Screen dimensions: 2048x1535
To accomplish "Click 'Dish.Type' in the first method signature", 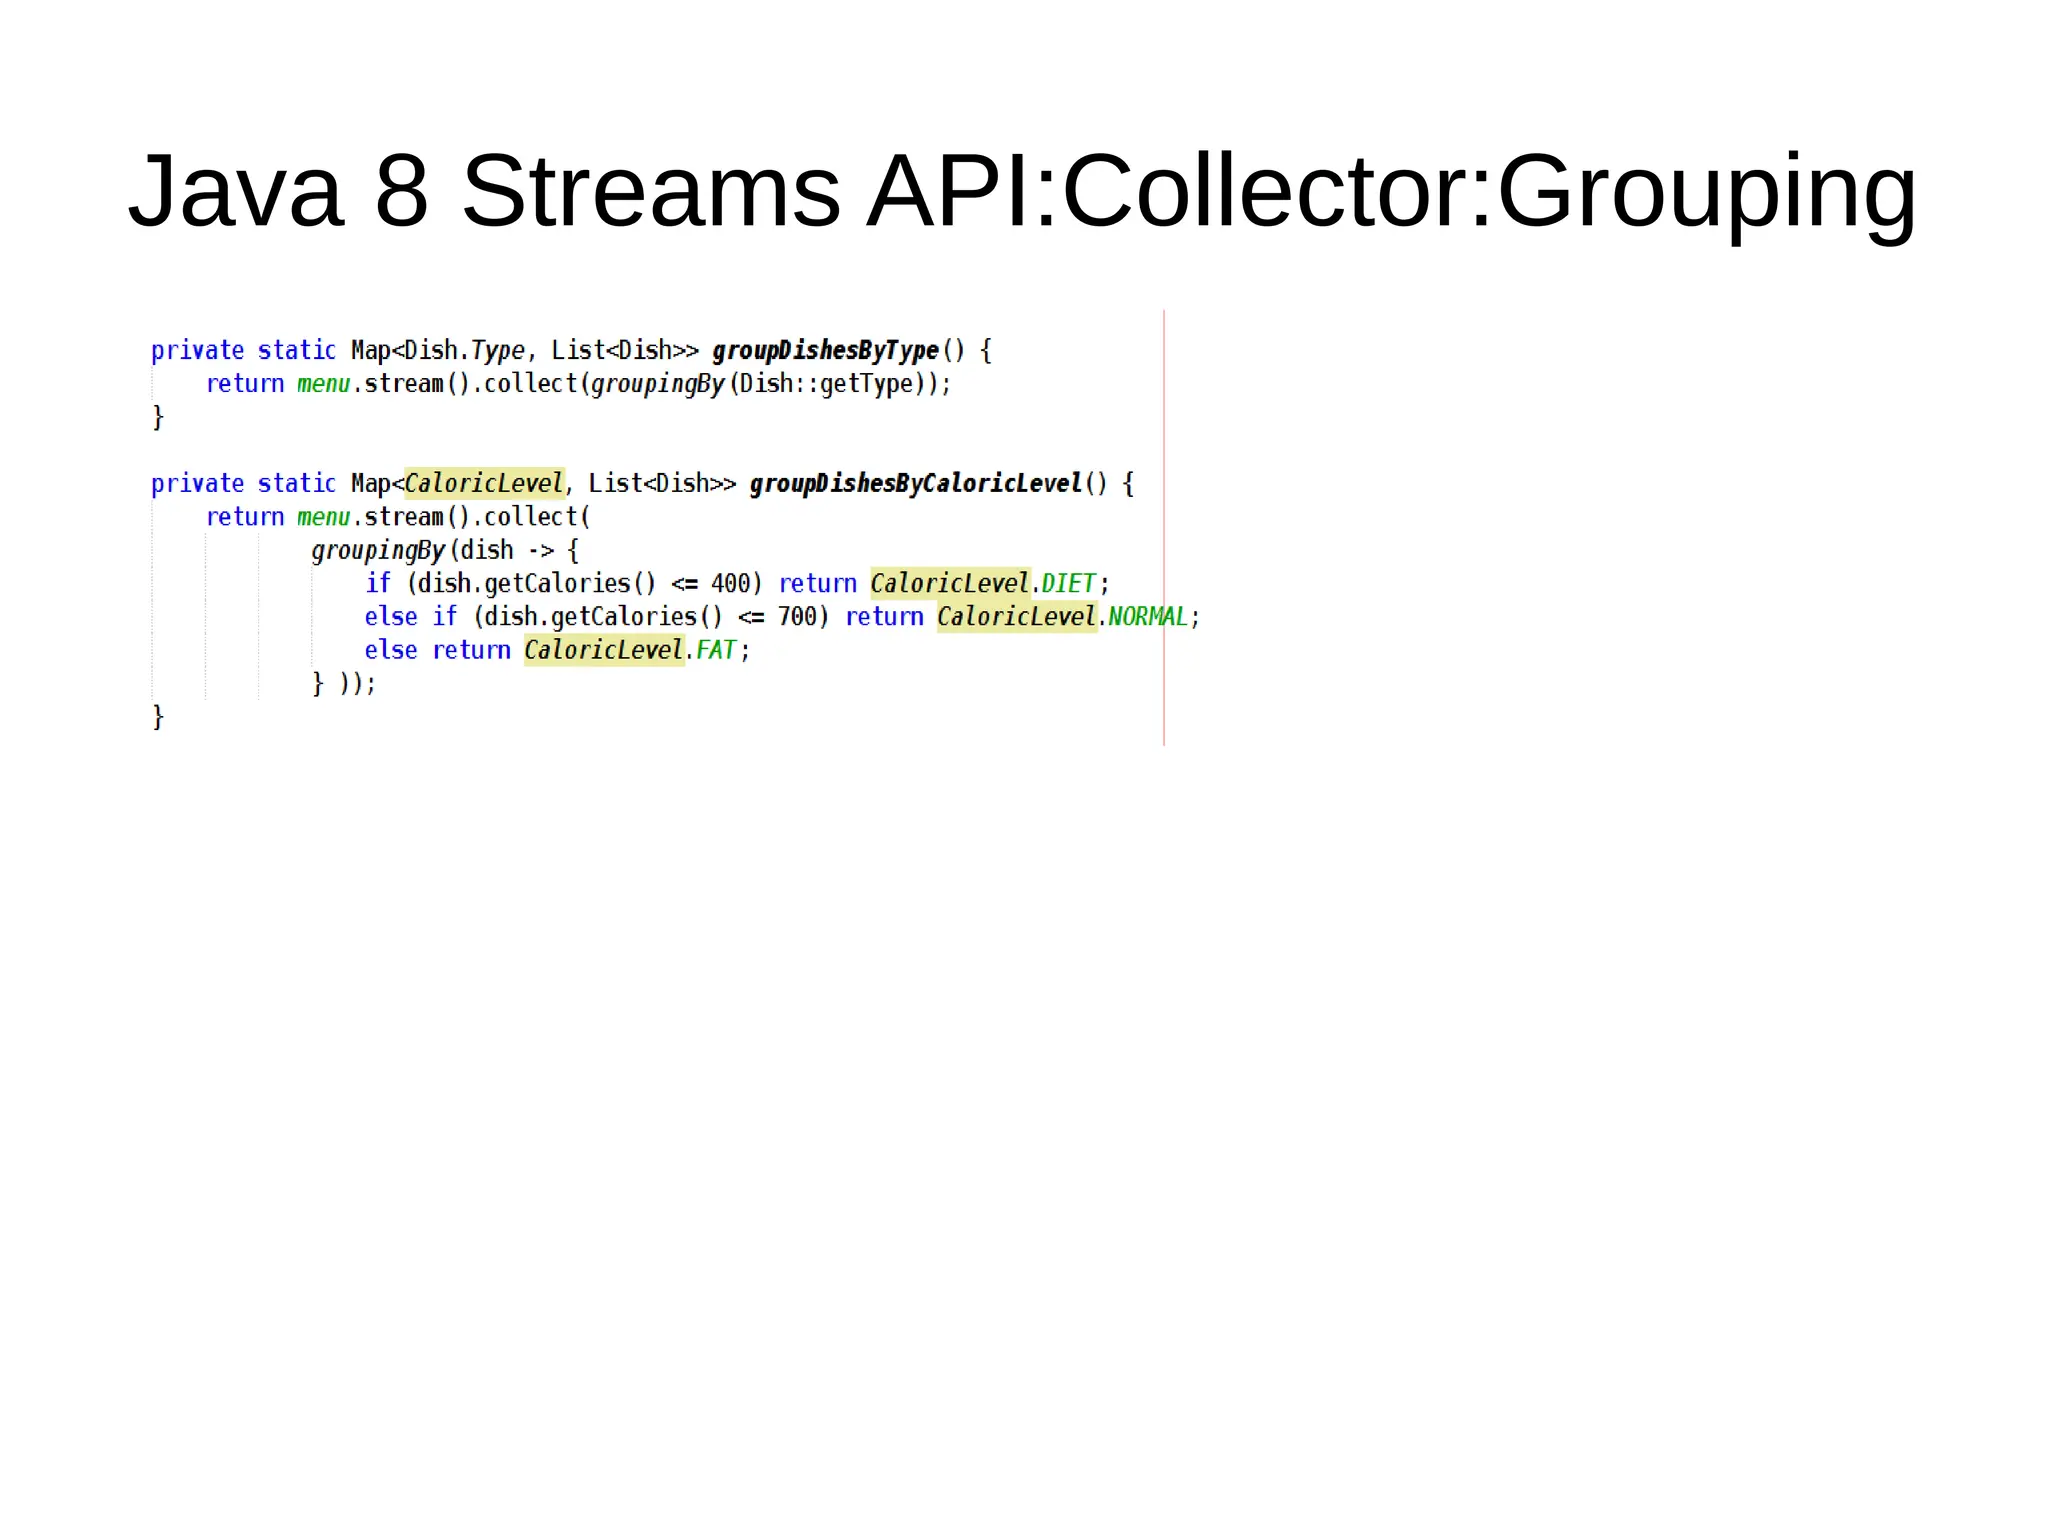I will pos(465,351).
